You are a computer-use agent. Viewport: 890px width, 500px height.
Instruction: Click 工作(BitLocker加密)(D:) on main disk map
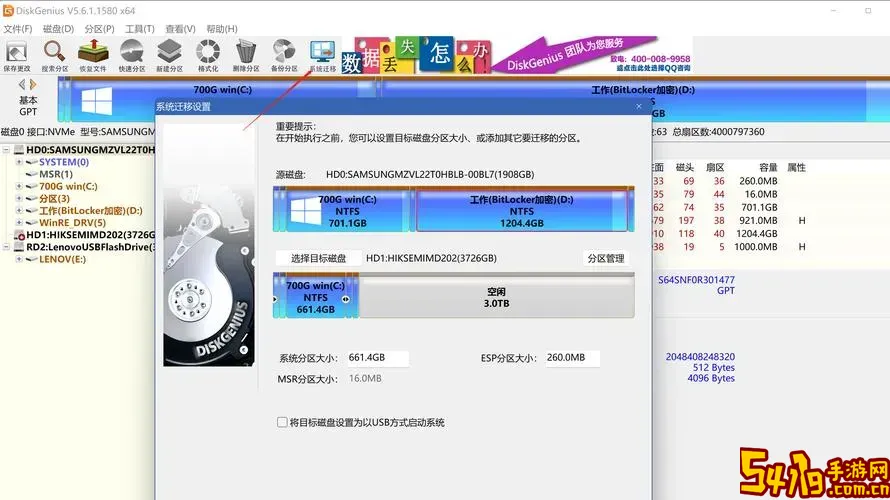coord(643,90)
